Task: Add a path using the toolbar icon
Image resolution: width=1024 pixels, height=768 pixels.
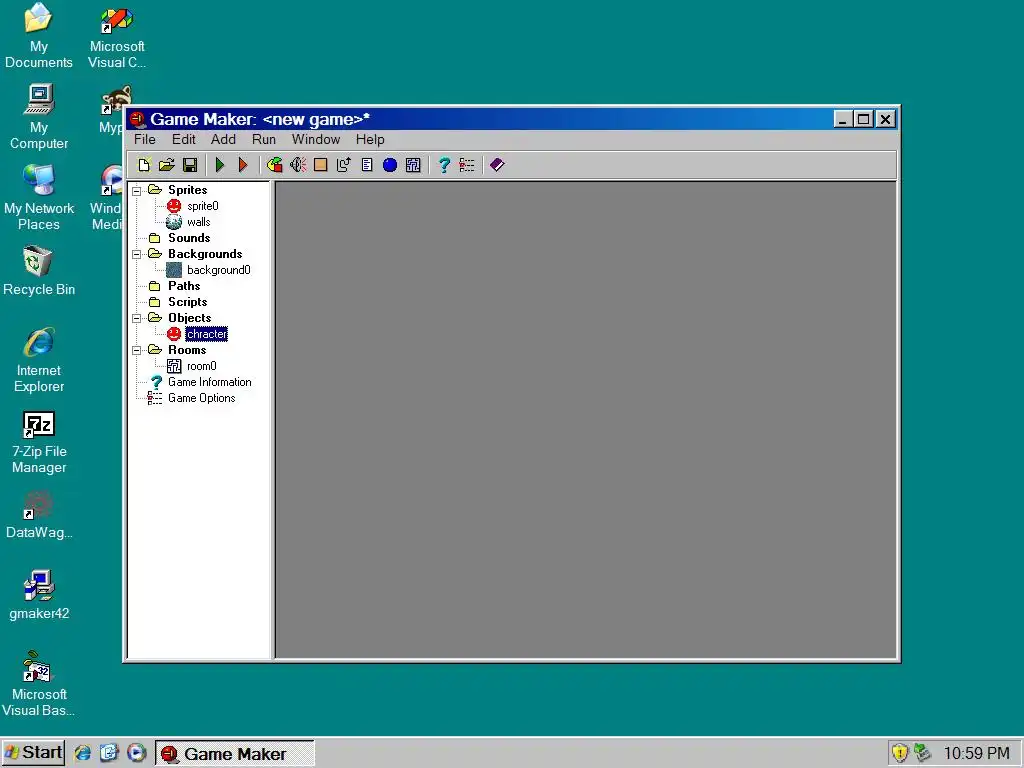Action: point(344,165)
